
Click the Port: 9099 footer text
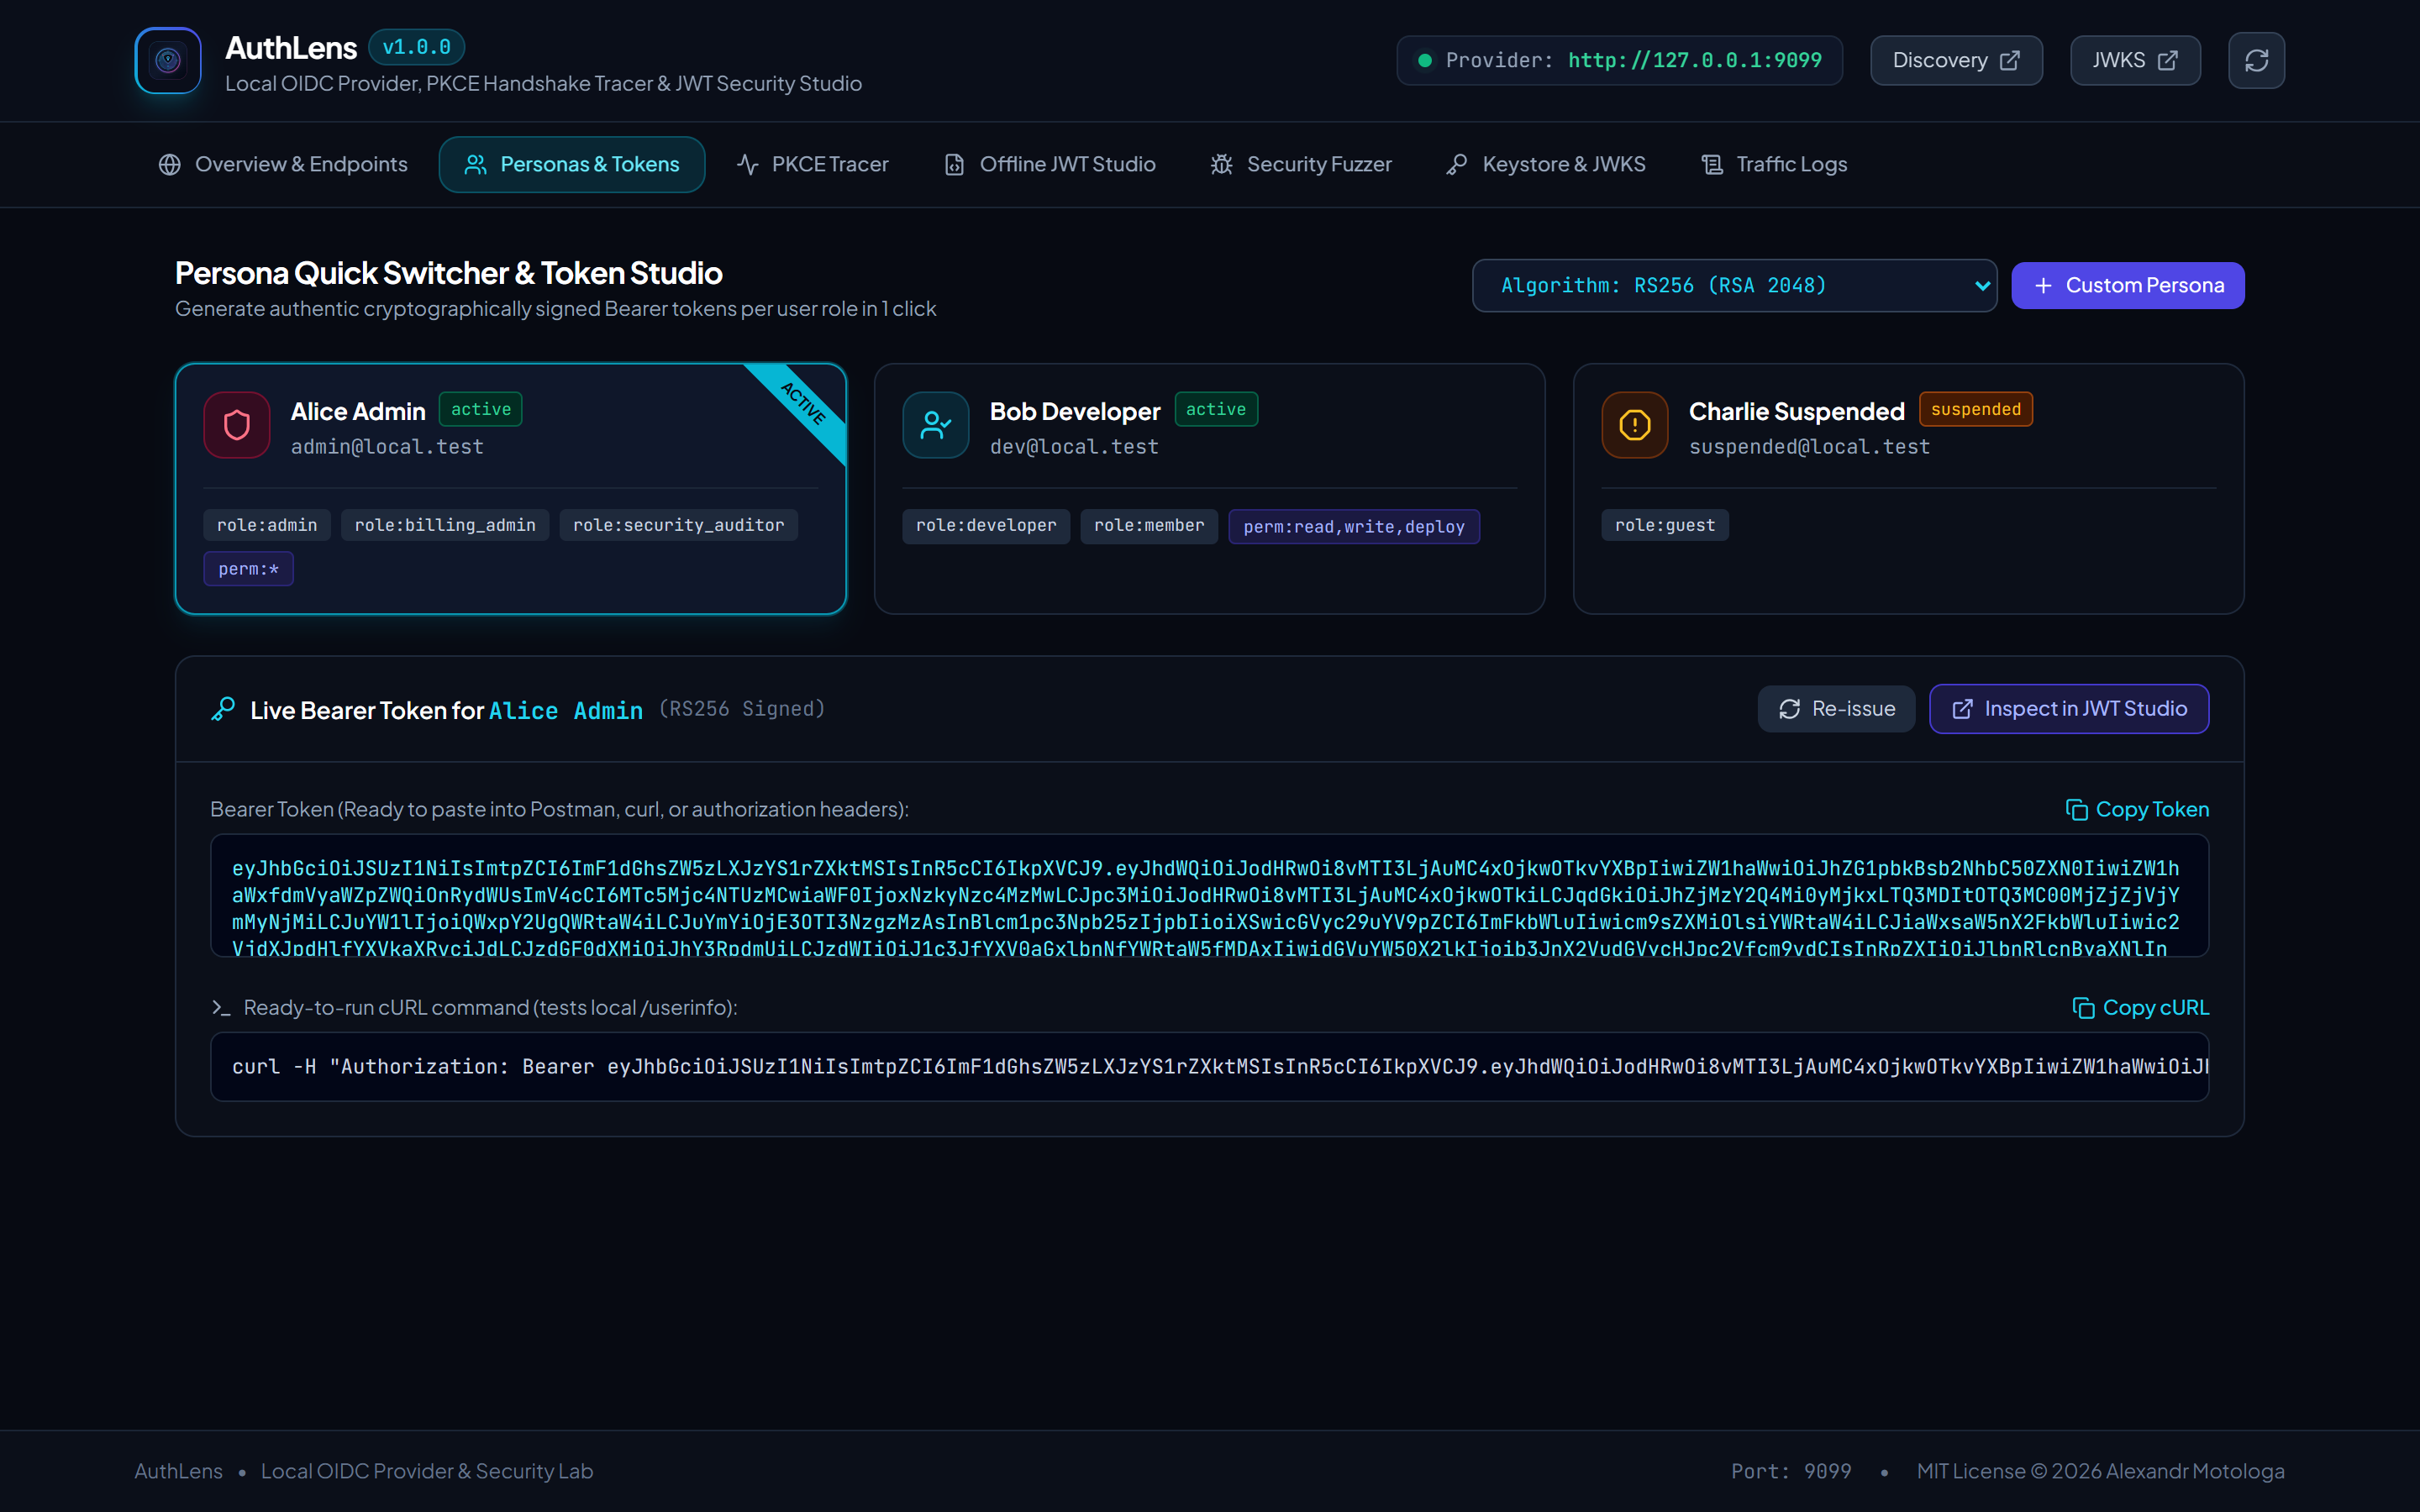1791,1471
